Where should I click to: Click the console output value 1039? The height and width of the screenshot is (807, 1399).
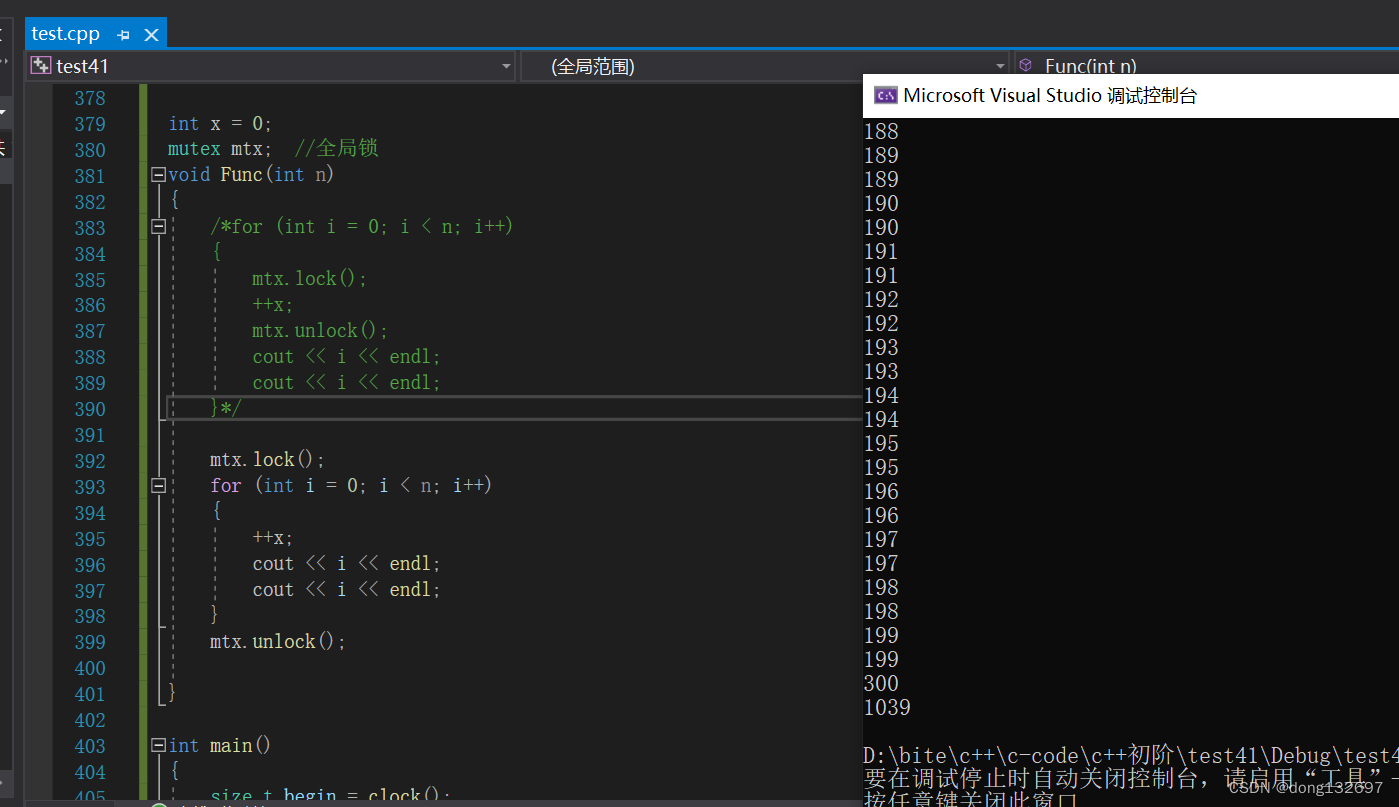click(x=887, y=708)
